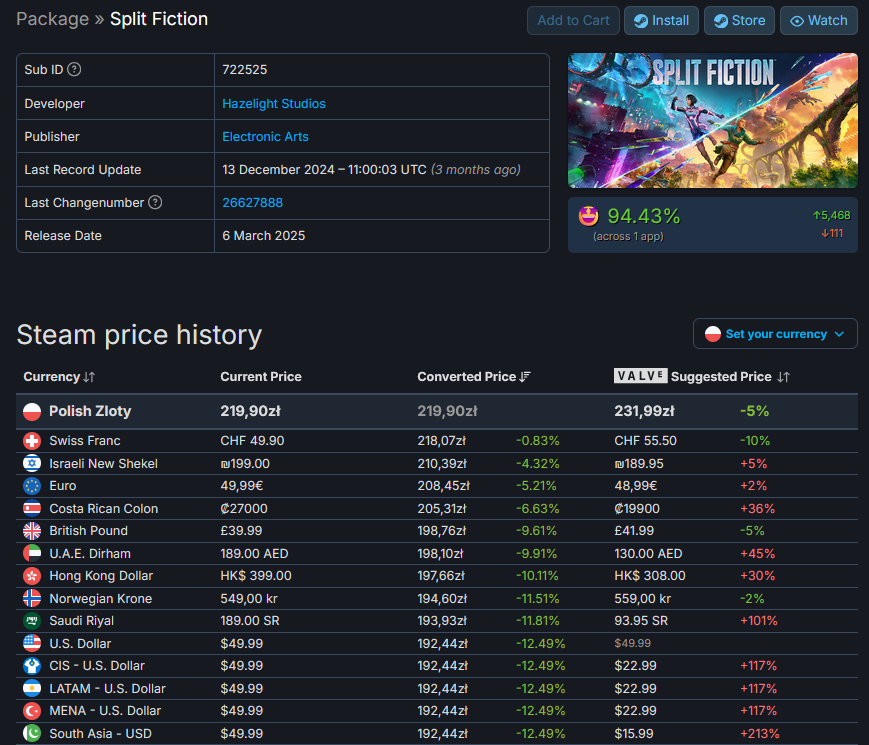
Task: Click the U.A.E. Dirham +45% difference
Action: point(758,553)
